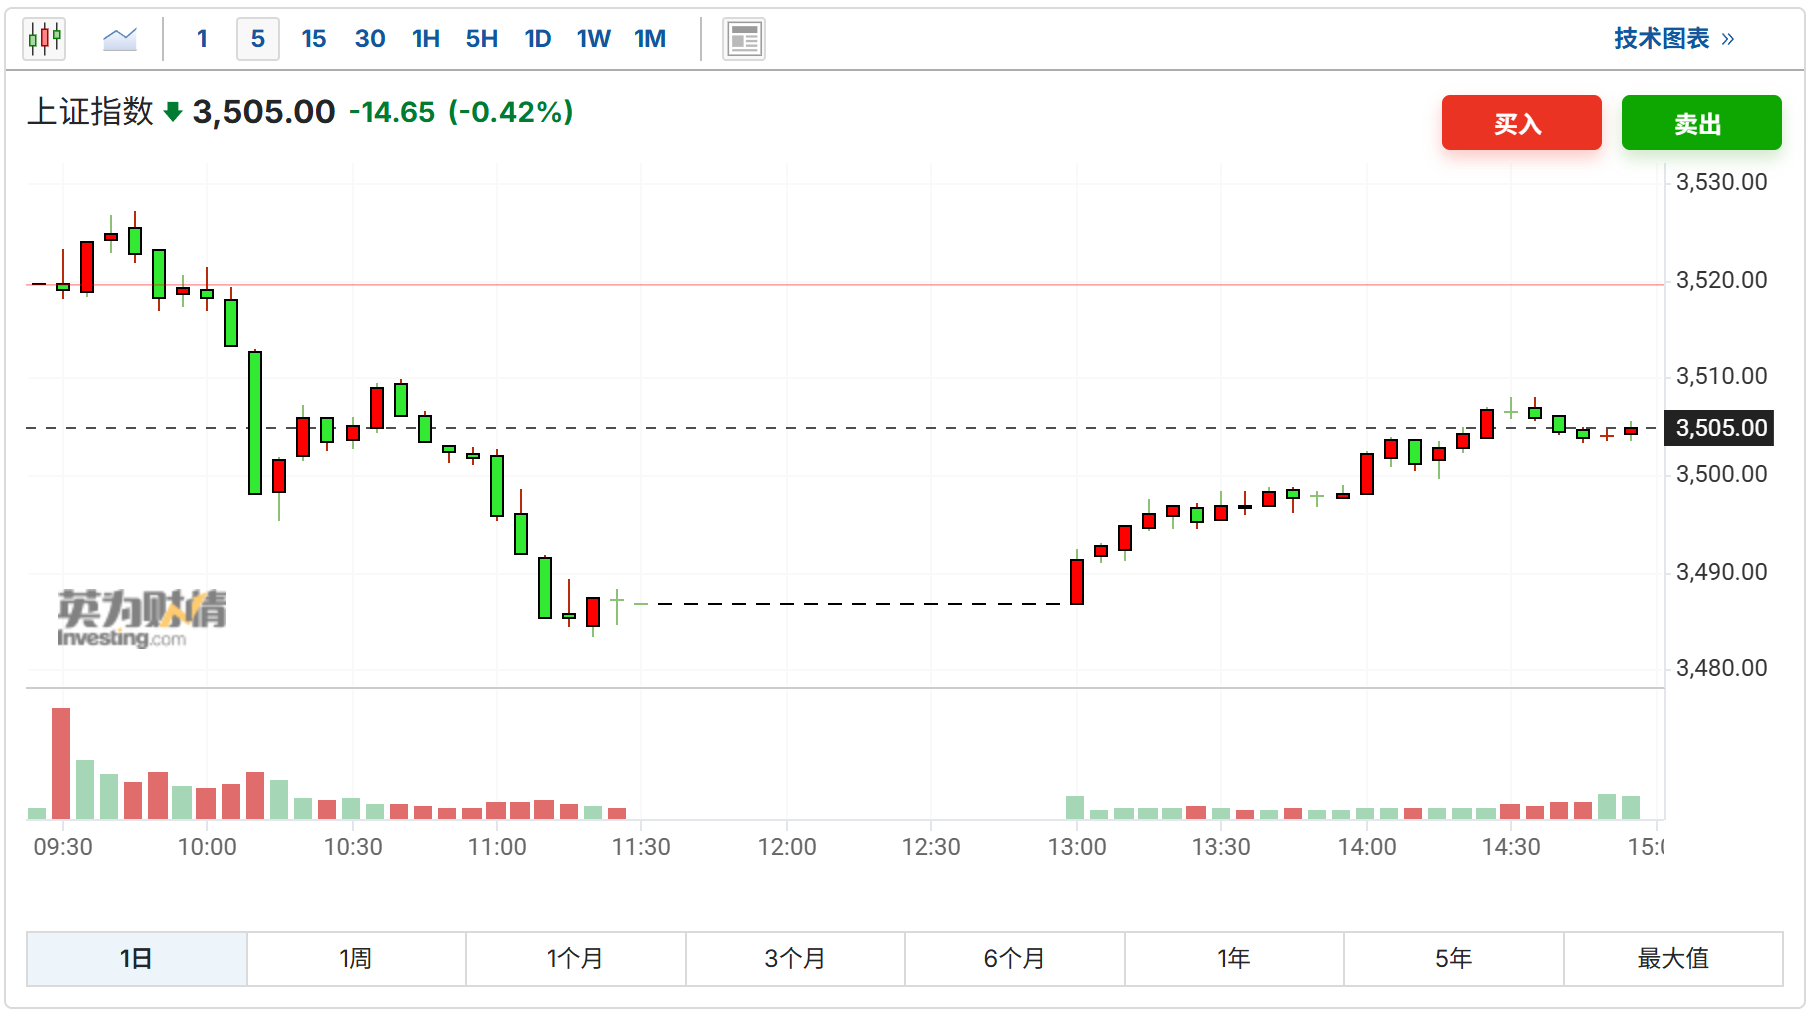Click the 3,490.00 axis label

coord(1721,572)
